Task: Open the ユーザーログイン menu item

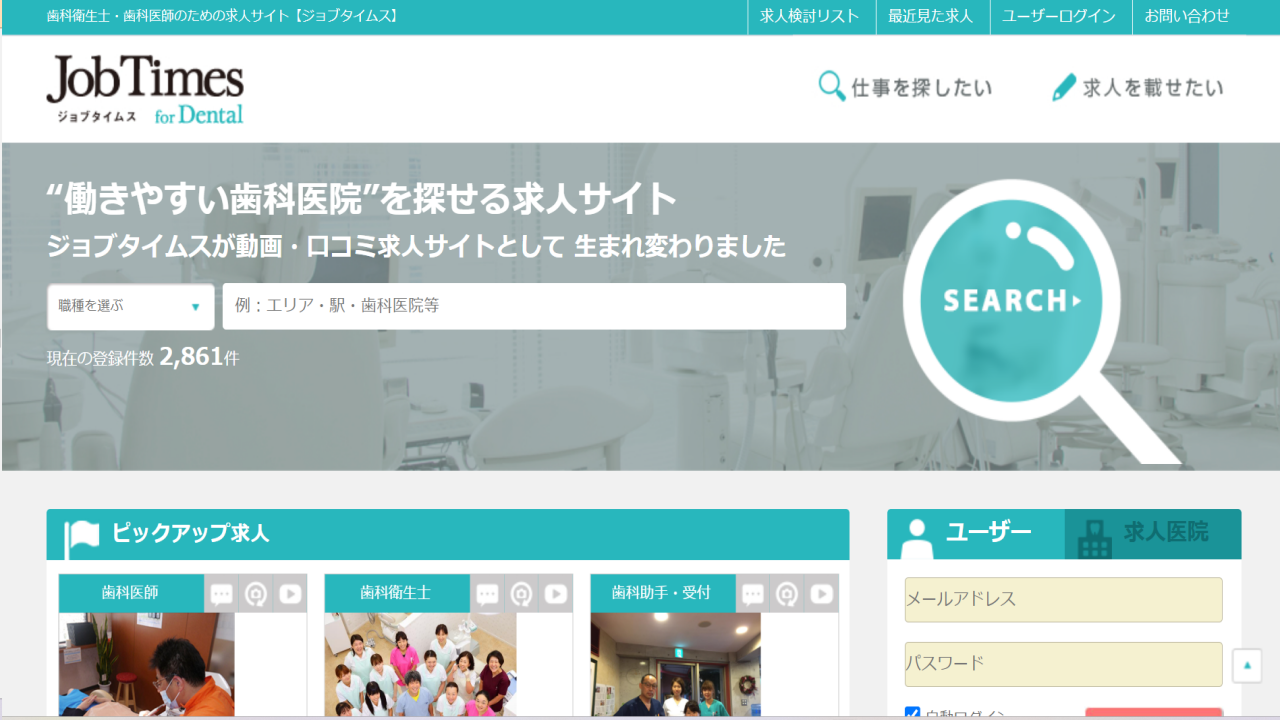Action: [x=1060, y=16]
